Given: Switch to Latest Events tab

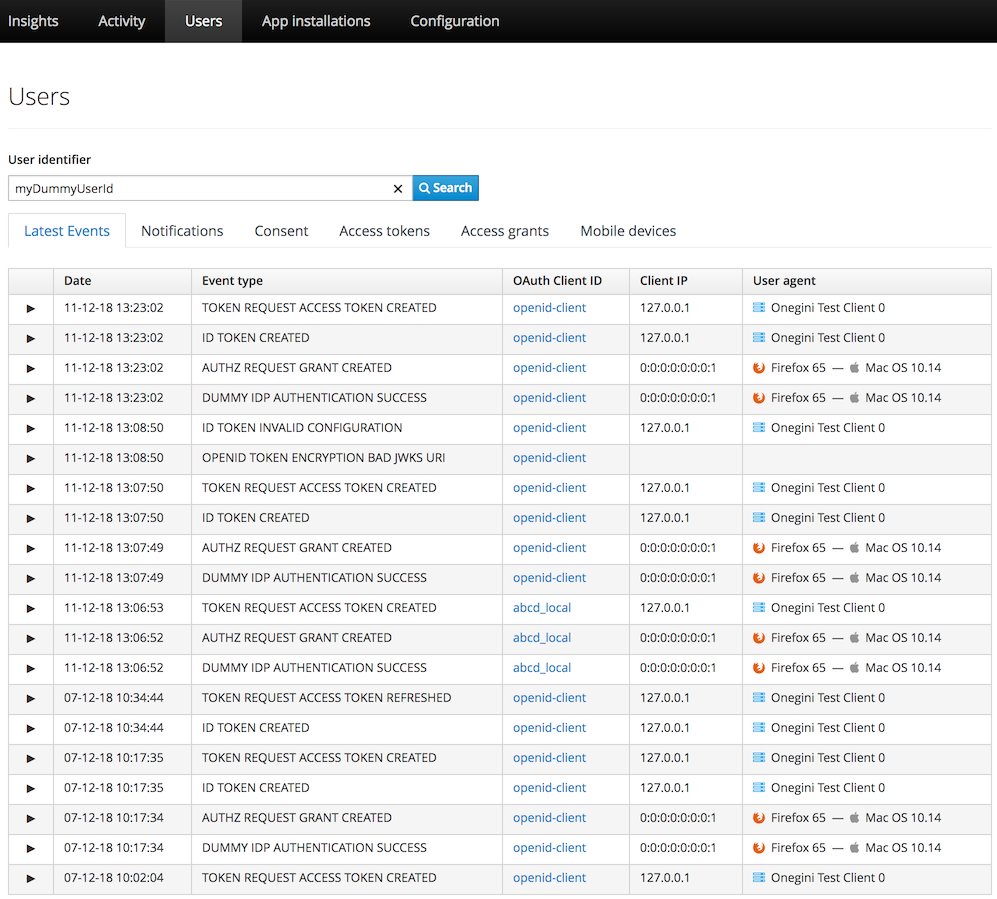Looking at the screenshot, I should [x=67, y=231].
